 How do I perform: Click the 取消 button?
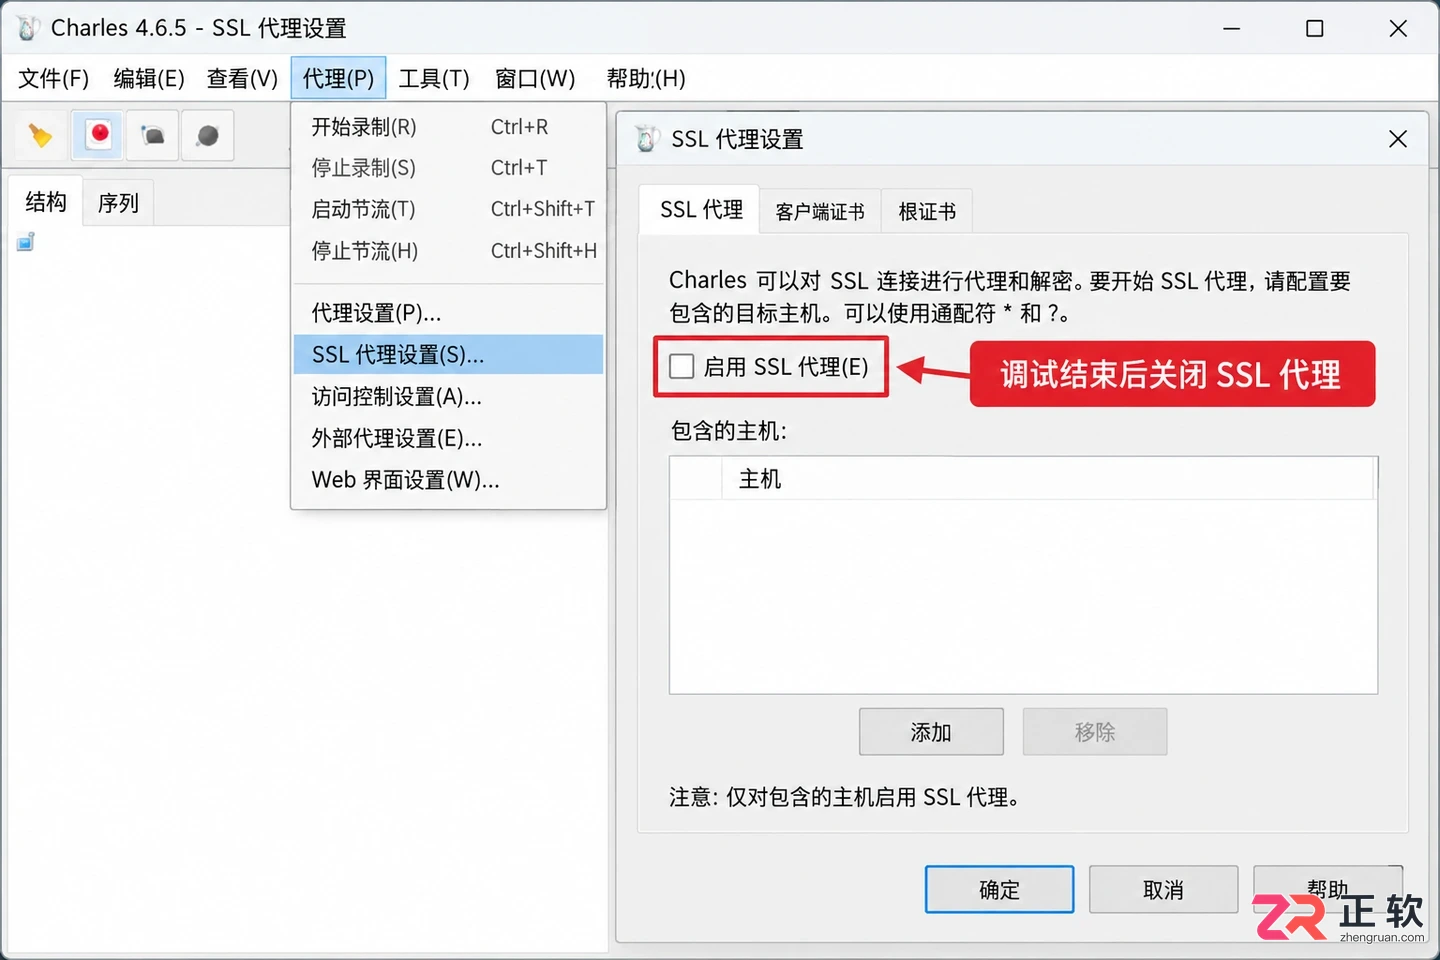(1163, 890)
